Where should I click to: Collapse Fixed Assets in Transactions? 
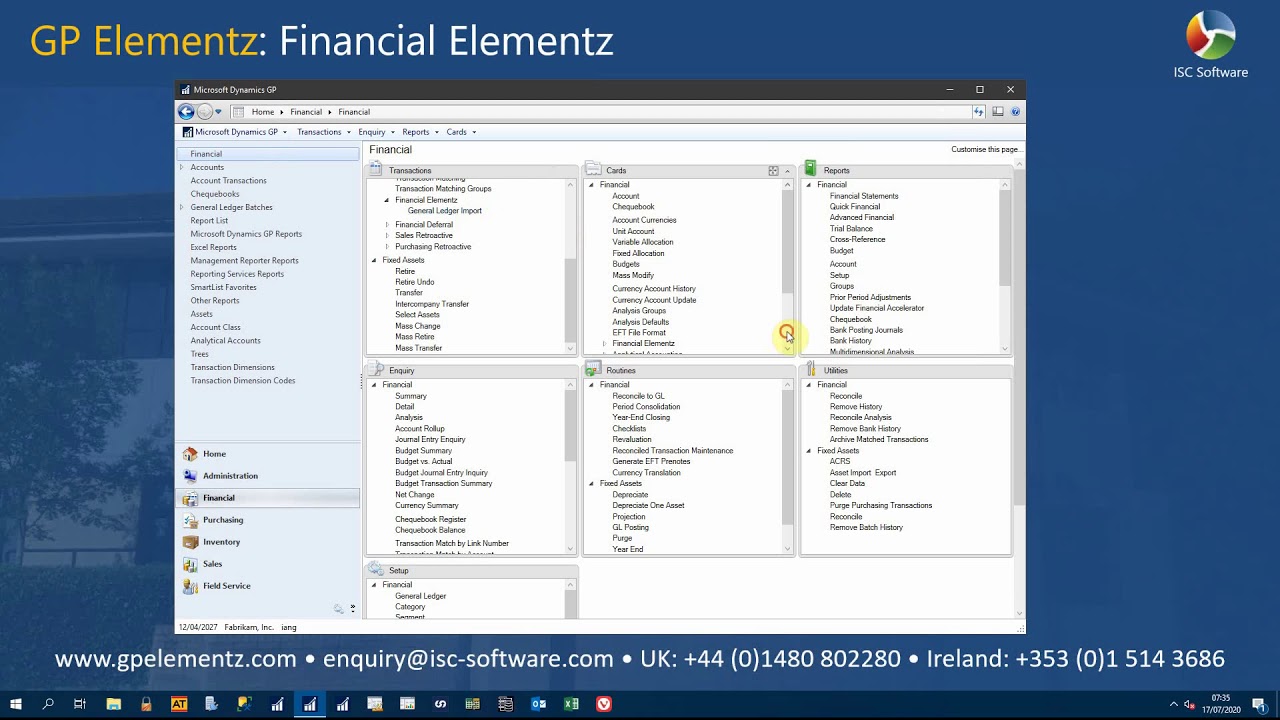pyautogui.click(x=374, y=260)
